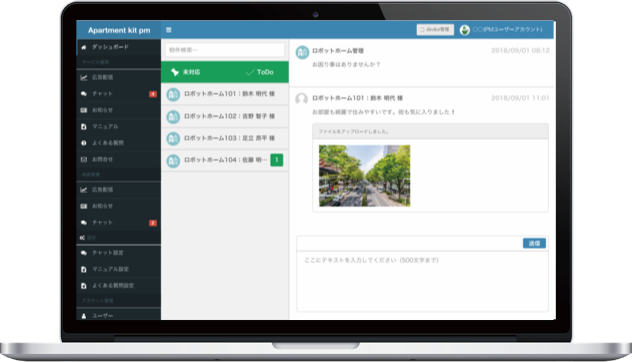Open マニュアル設定 in the sidebar

click(x=118, y=269)
